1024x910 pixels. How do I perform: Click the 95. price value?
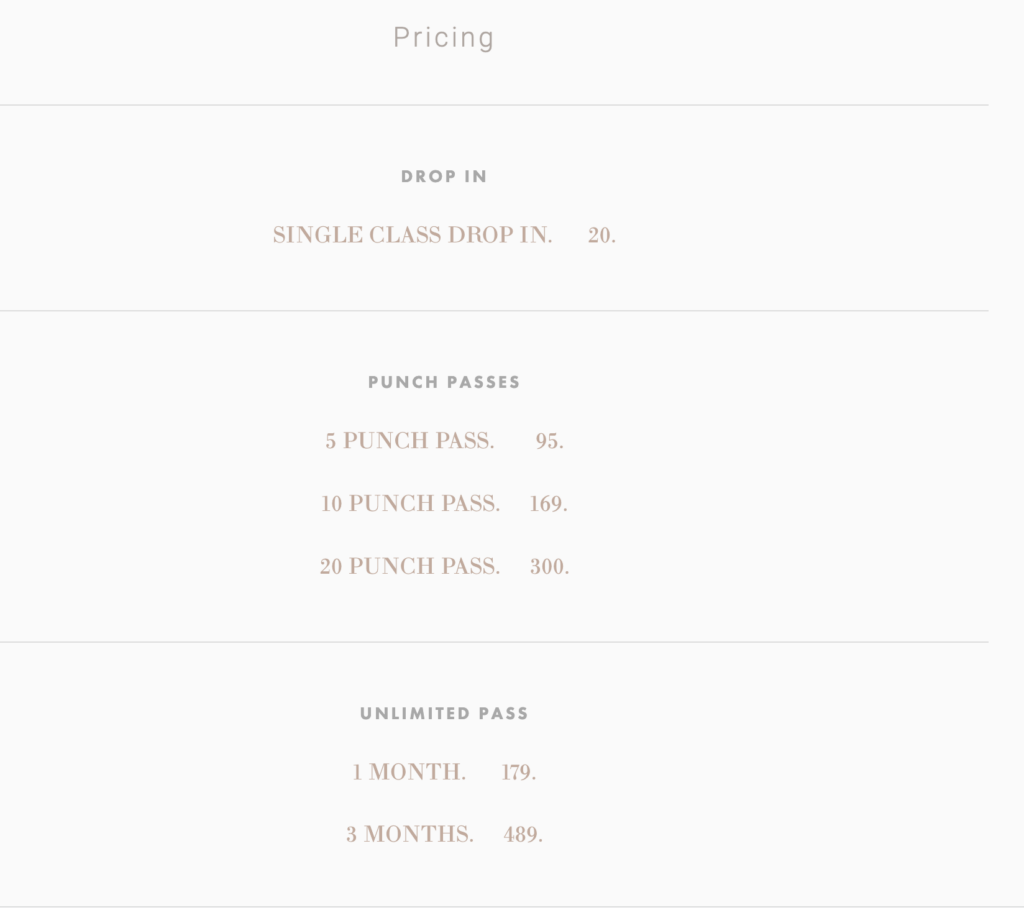pyautogui.click(x=549, y=441)
